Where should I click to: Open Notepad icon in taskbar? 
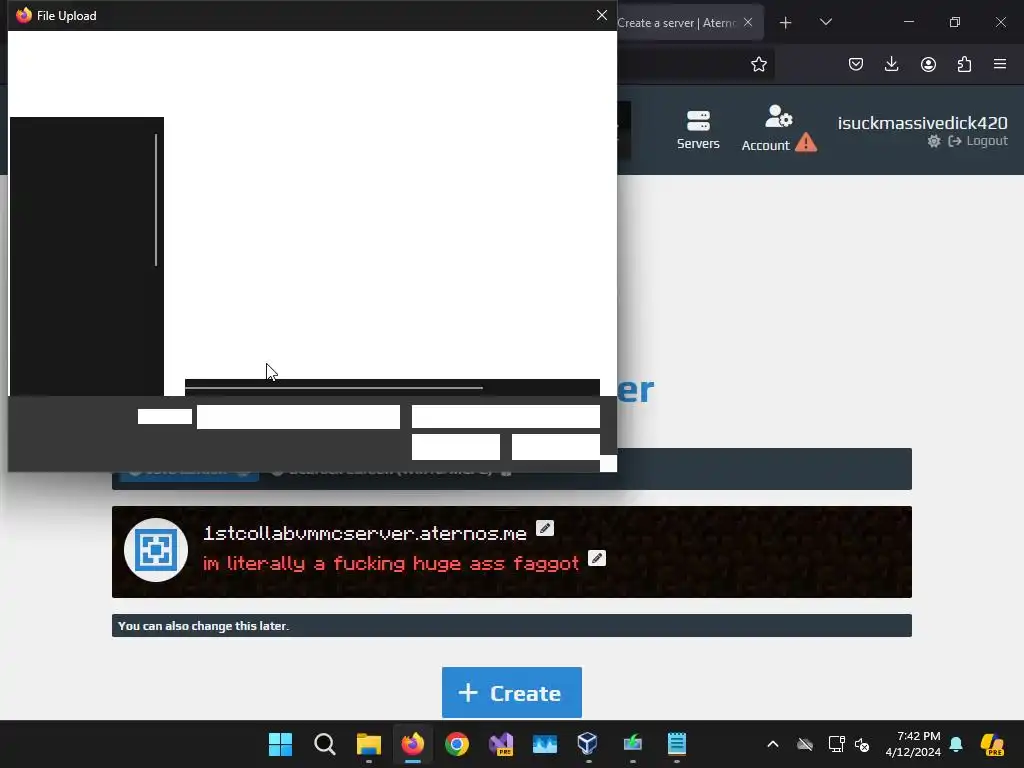pos(677,744)
